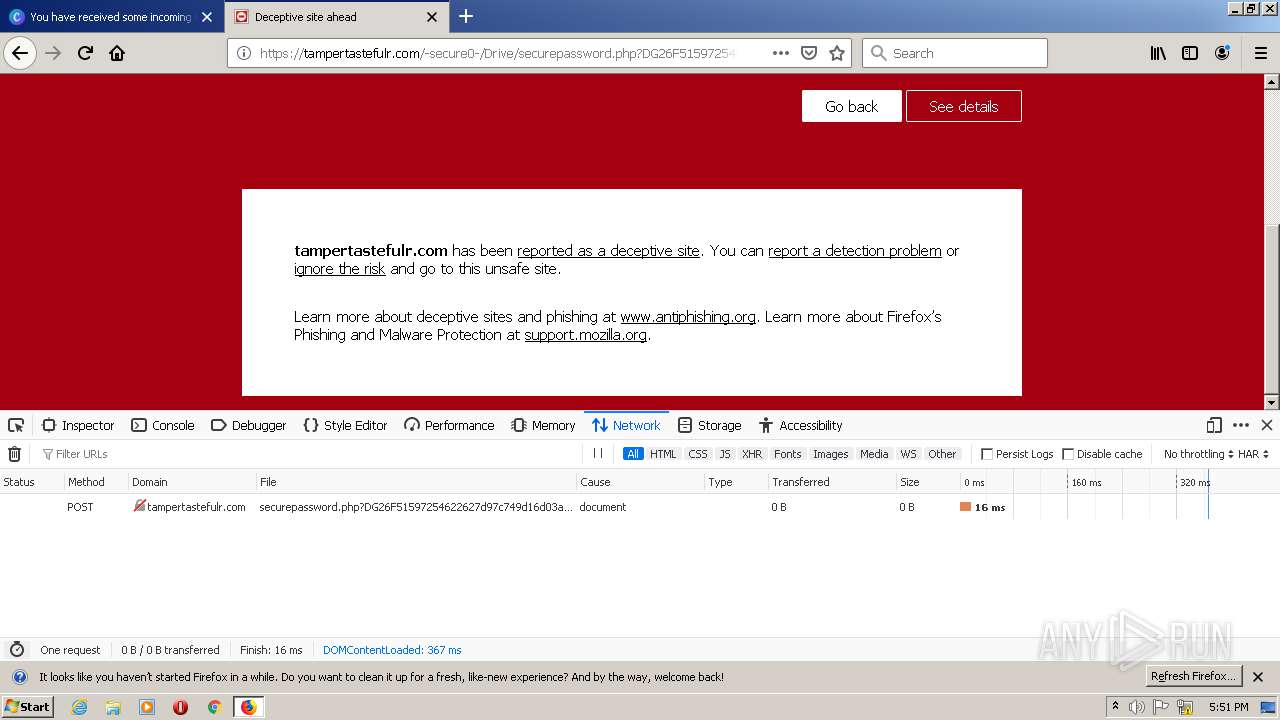This screenshot has width=1280, height=720.
Task: Pick an element from the page
Action: 16,425
